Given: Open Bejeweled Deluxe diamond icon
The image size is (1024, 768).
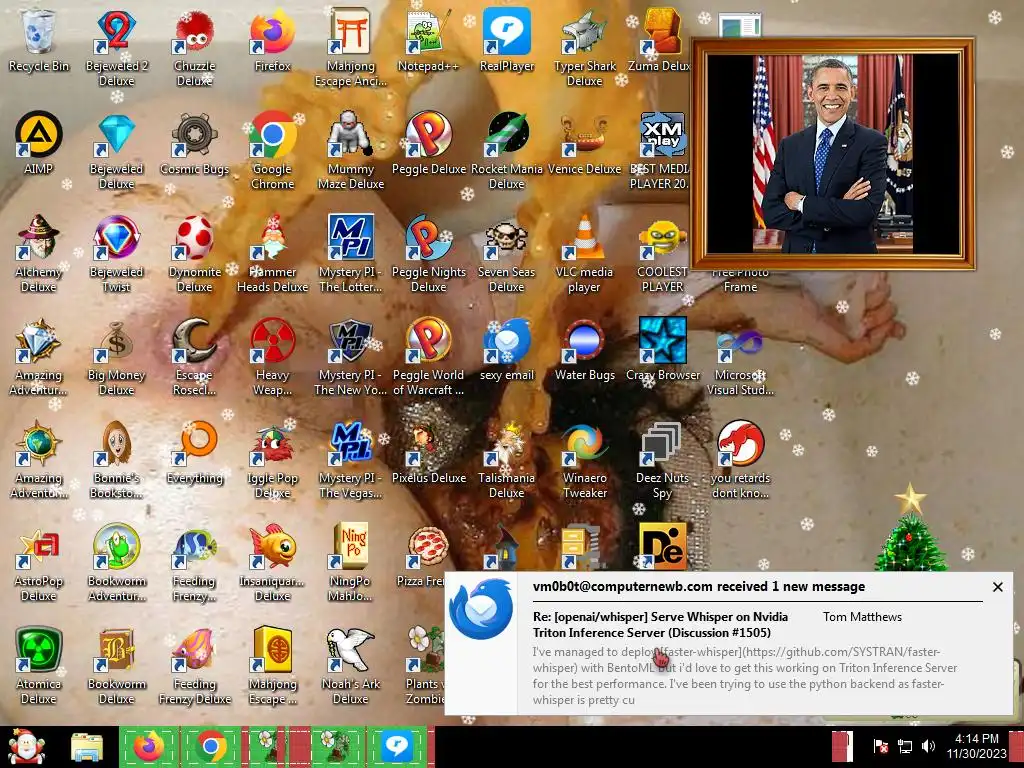Looking at the screenshot, I should [x=116, y=150].
